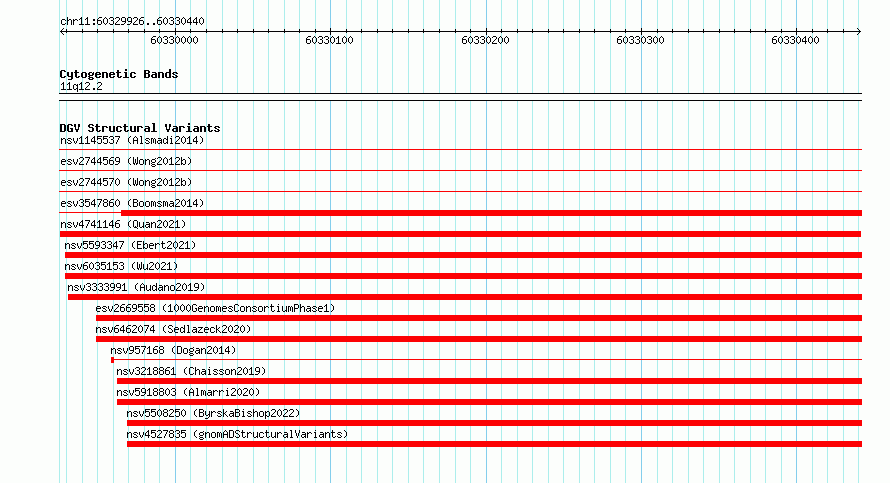Click the 60330400 ruler position label
This screenshot has width=890, height=483.
coord(795,40)
